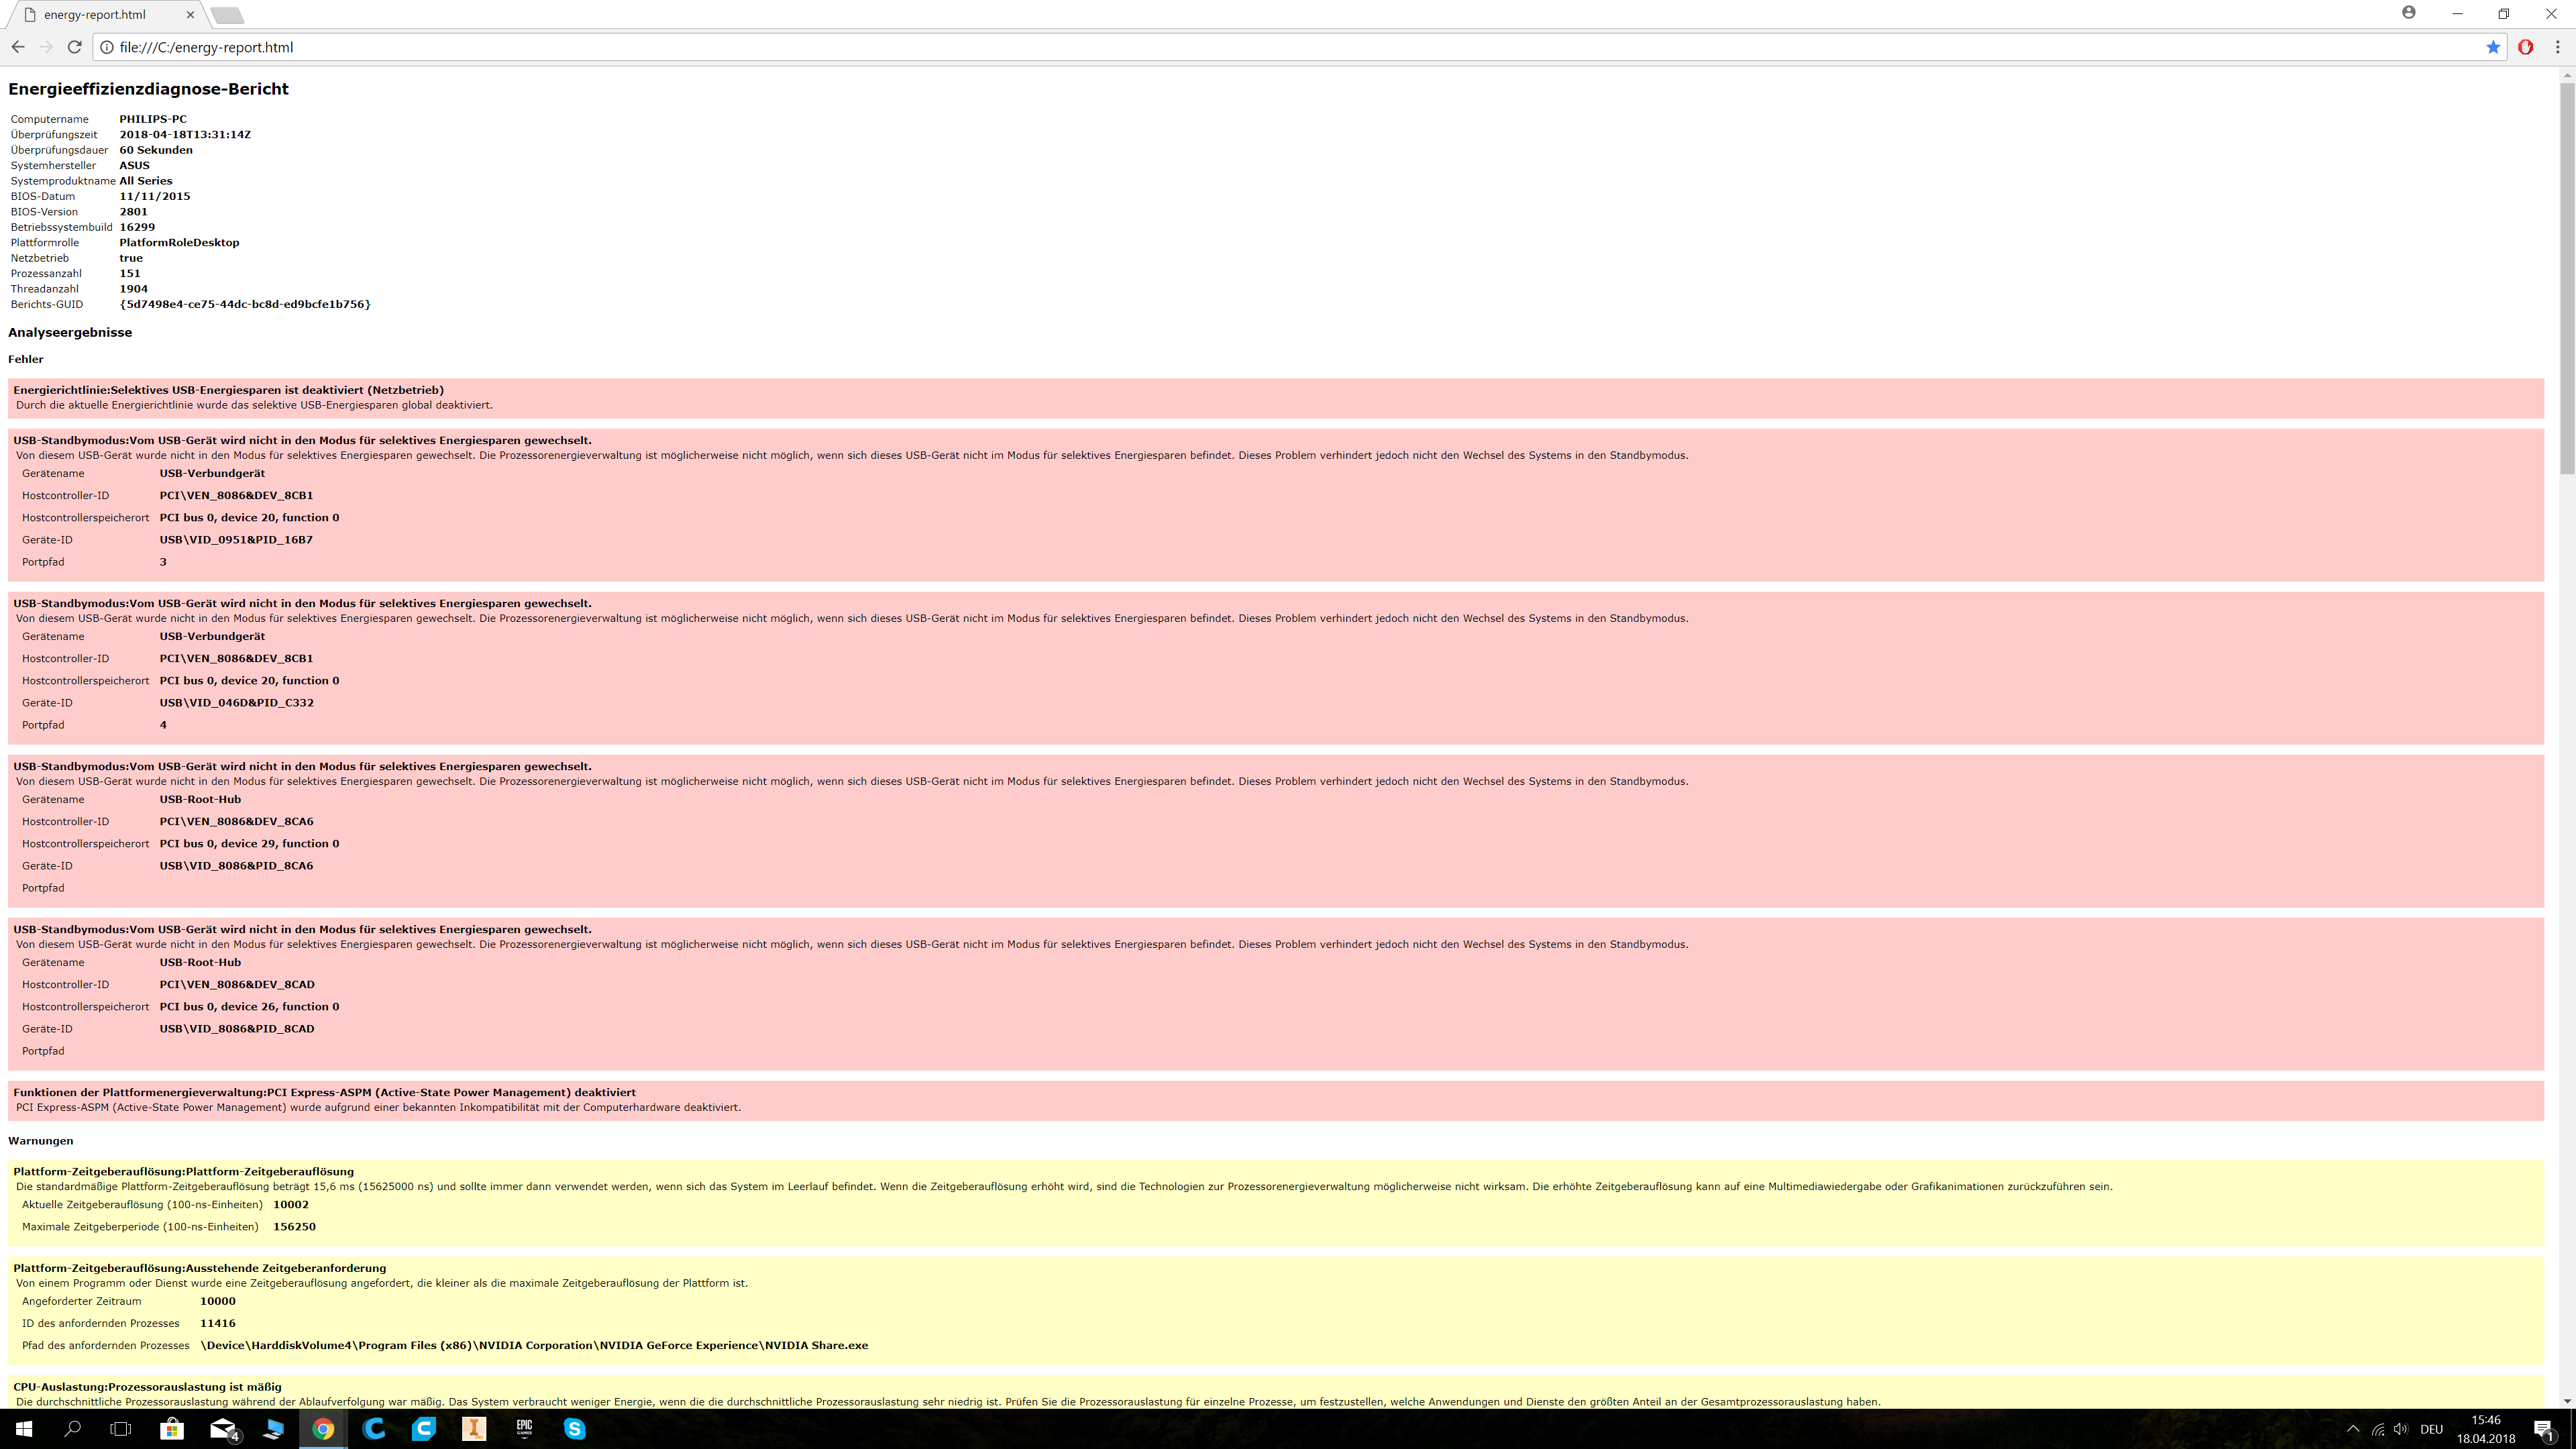The image size is (2576, 1449).
Task: Open Chrome's three-dot menu
Action: pyautogui.click(x=2558, y=47)
